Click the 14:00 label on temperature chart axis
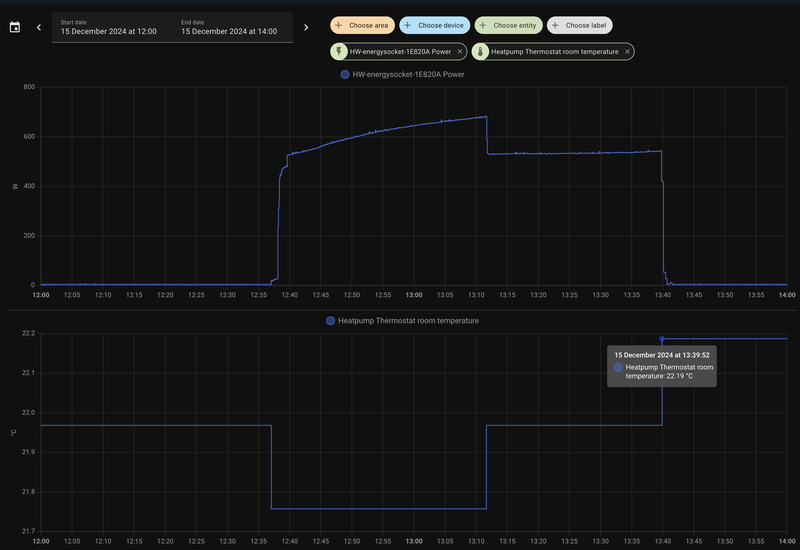The image size is (800, 550). pos(787,541)
